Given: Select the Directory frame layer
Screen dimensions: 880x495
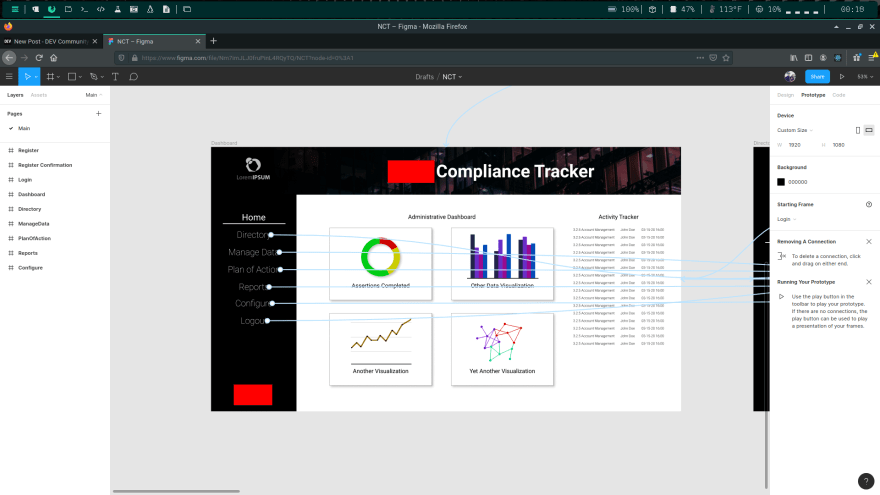Looking at the screenshot, I should click(29, 209).
